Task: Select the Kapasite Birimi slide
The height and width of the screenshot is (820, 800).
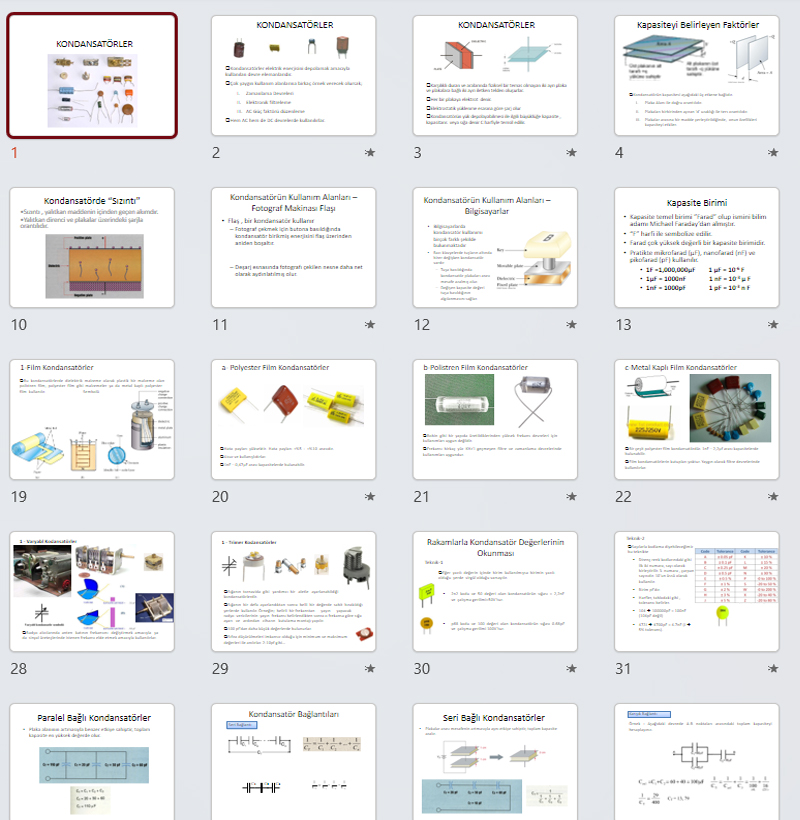Action: pos(697,248)
